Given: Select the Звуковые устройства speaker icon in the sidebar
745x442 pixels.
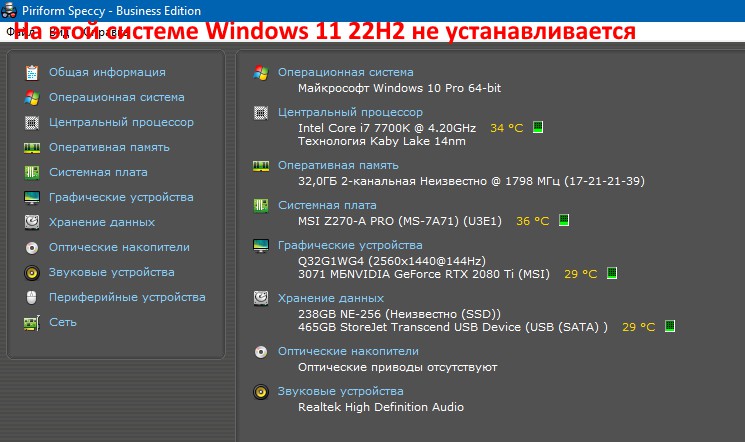Looking at the screenshot, I should 32,273.
